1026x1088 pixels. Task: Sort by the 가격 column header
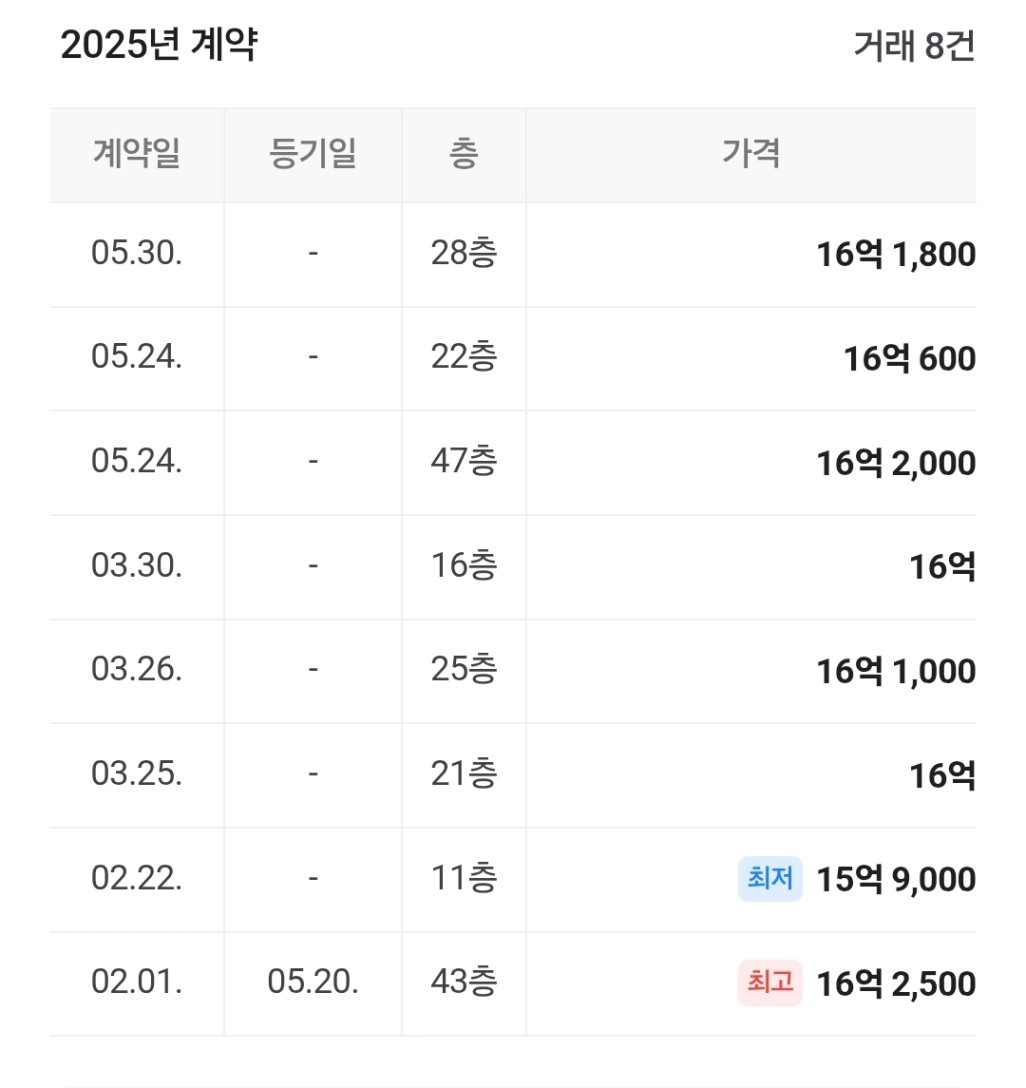[x=751, y=153]
